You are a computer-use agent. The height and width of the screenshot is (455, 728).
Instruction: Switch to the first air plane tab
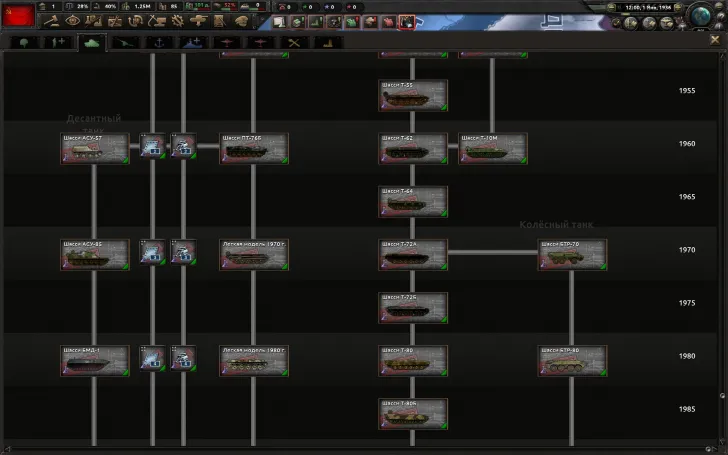pos(227,43)
